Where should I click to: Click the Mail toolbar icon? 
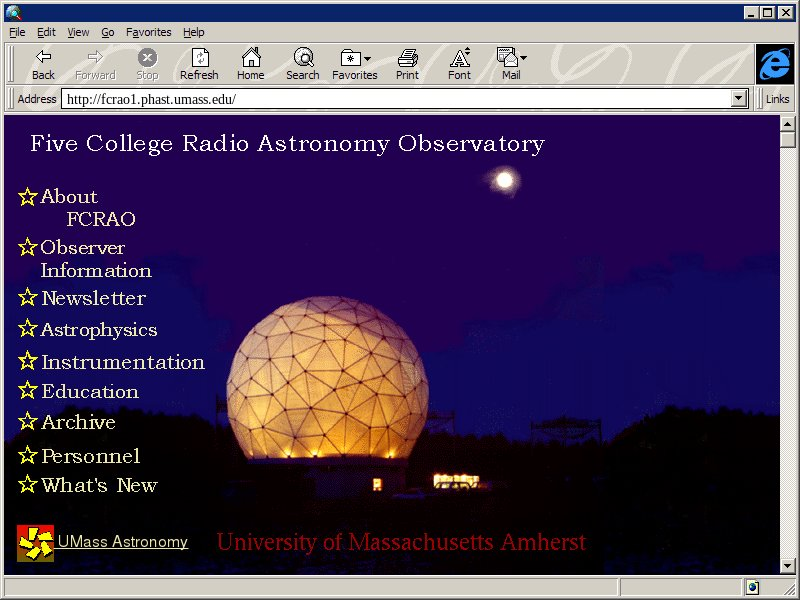507,58
